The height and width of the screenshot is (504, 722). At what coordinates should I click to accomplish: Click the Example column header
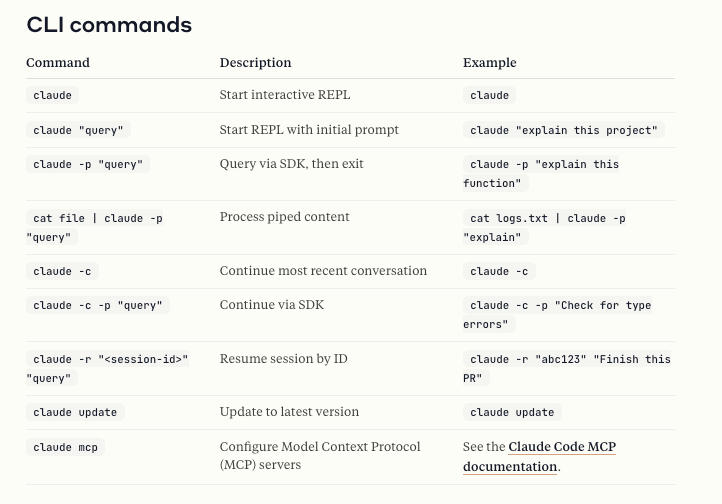[489, 62]
